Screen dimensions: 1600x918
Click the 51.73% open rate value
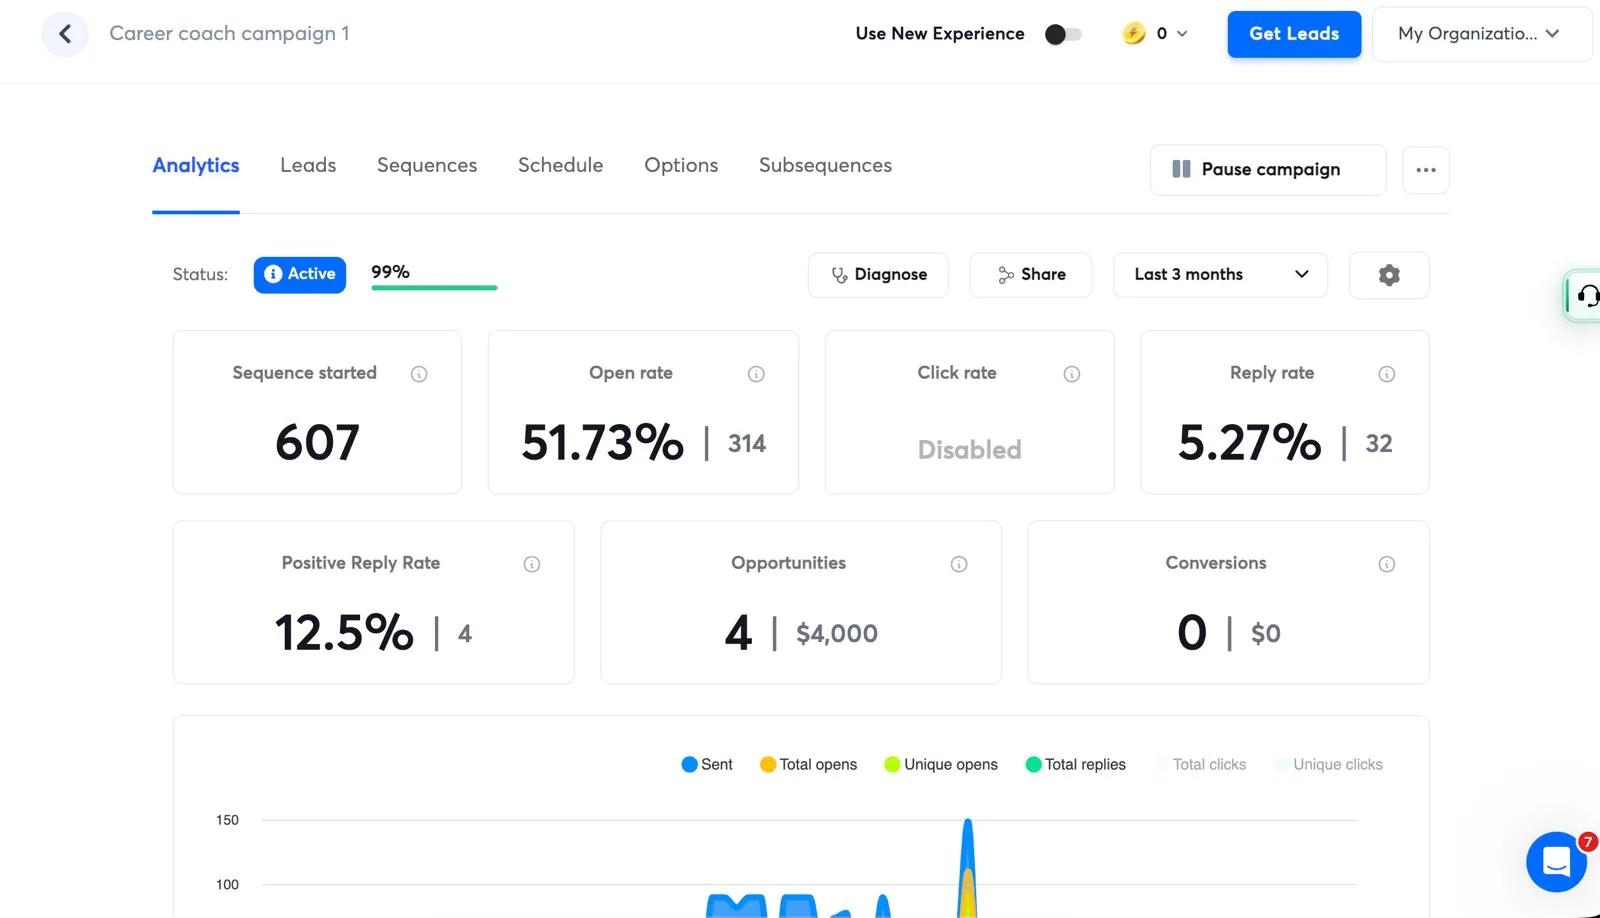point(603,442)
